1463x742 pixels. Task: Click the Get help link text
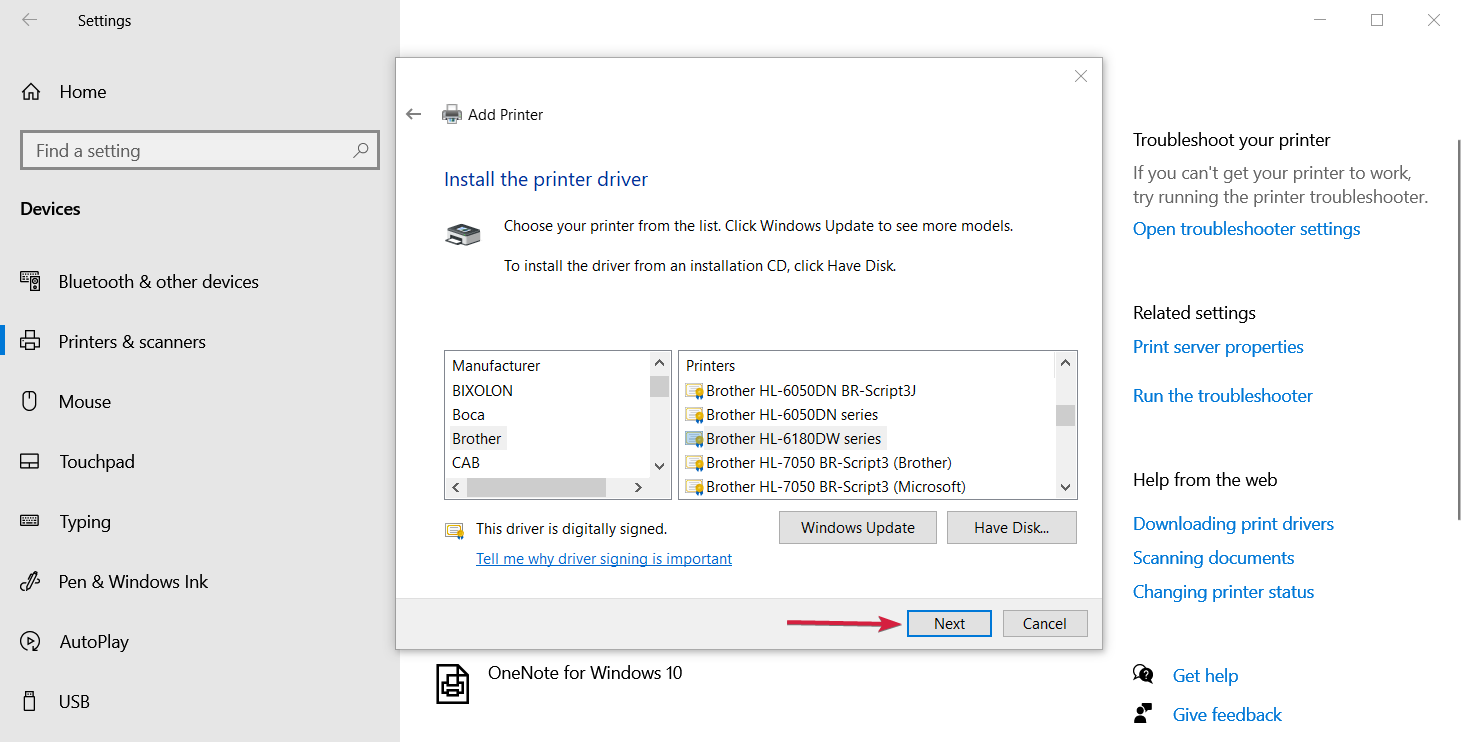[1205, 676]
